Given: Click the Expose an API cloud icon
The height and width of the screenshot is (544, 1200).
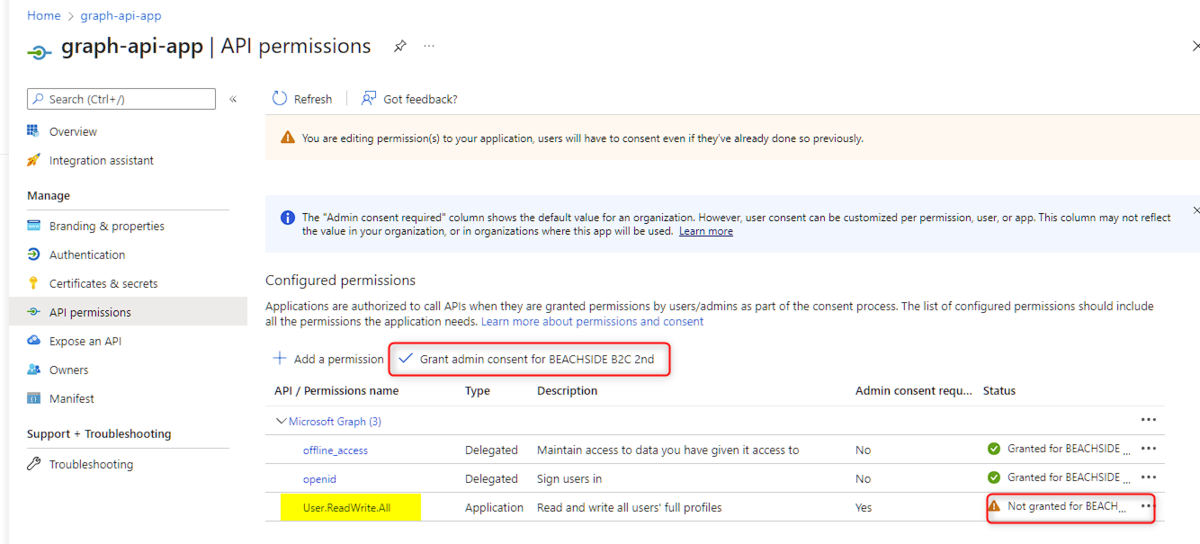Looking at the screenshot, I should tap(33, 341).
